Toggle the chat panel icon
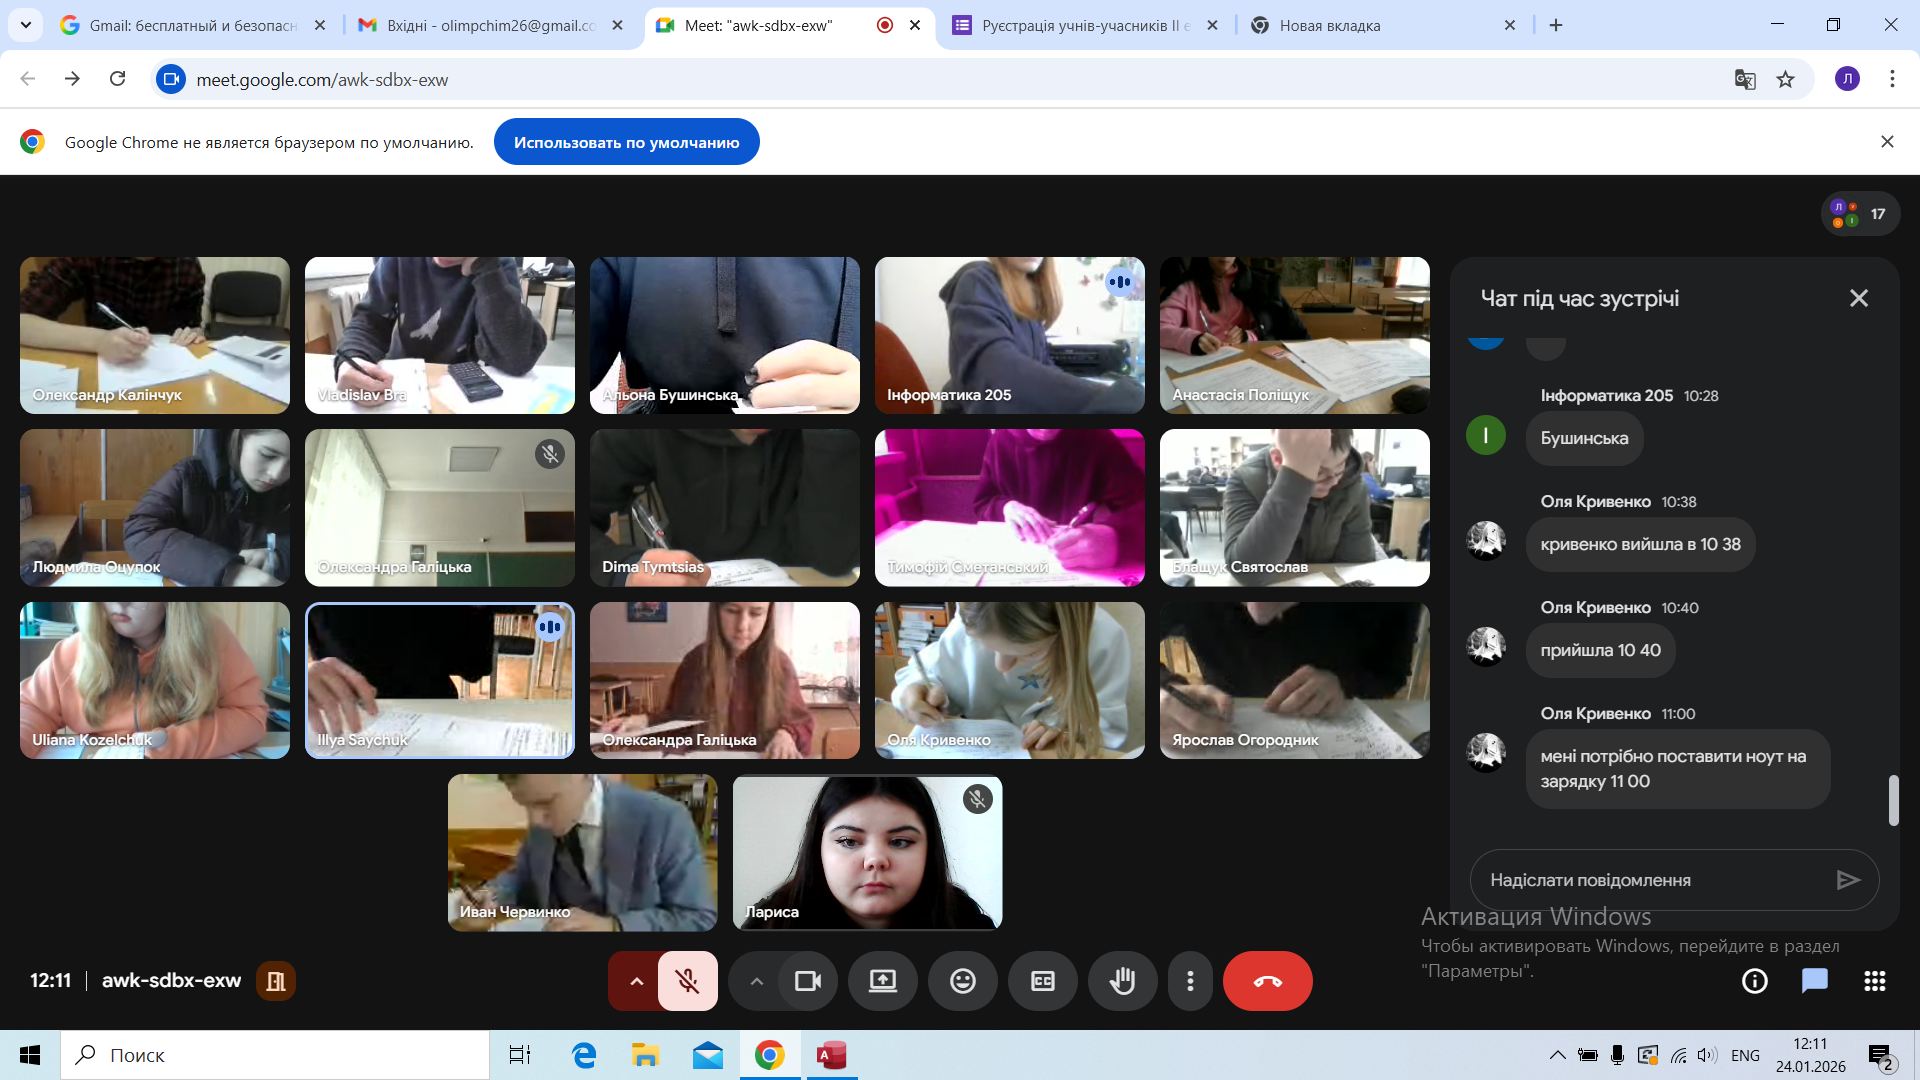The image size is (1920, 1080). pos(1814,981)
